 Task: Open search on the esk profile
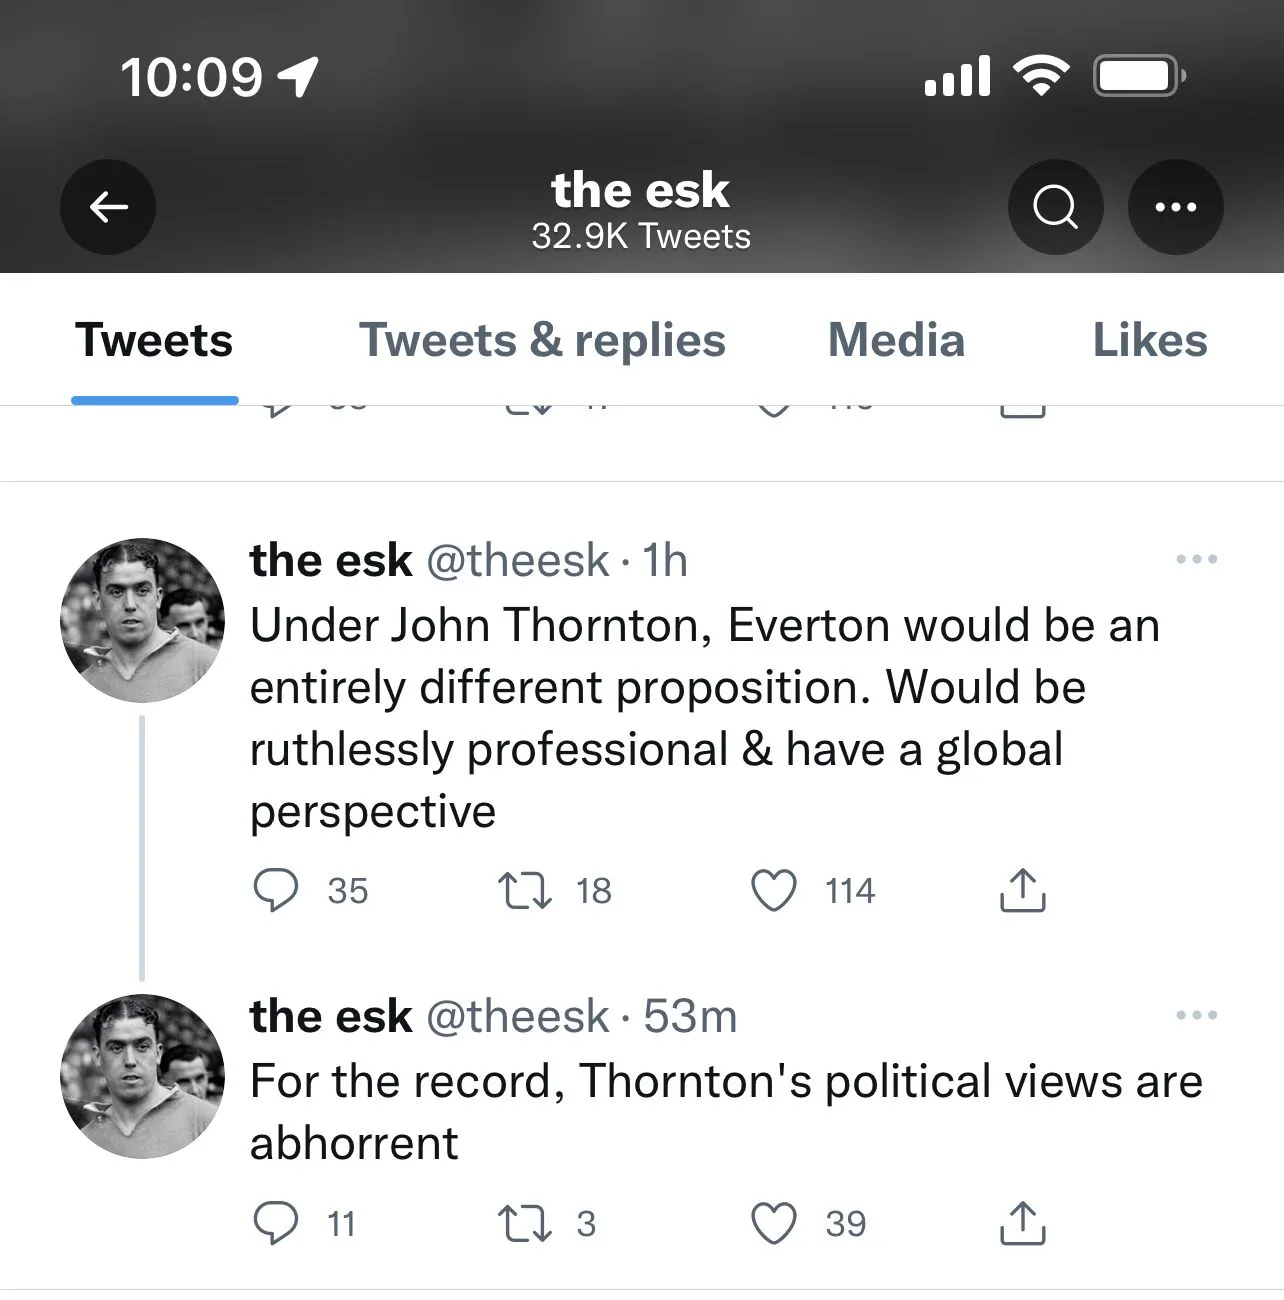point(1055,207)
